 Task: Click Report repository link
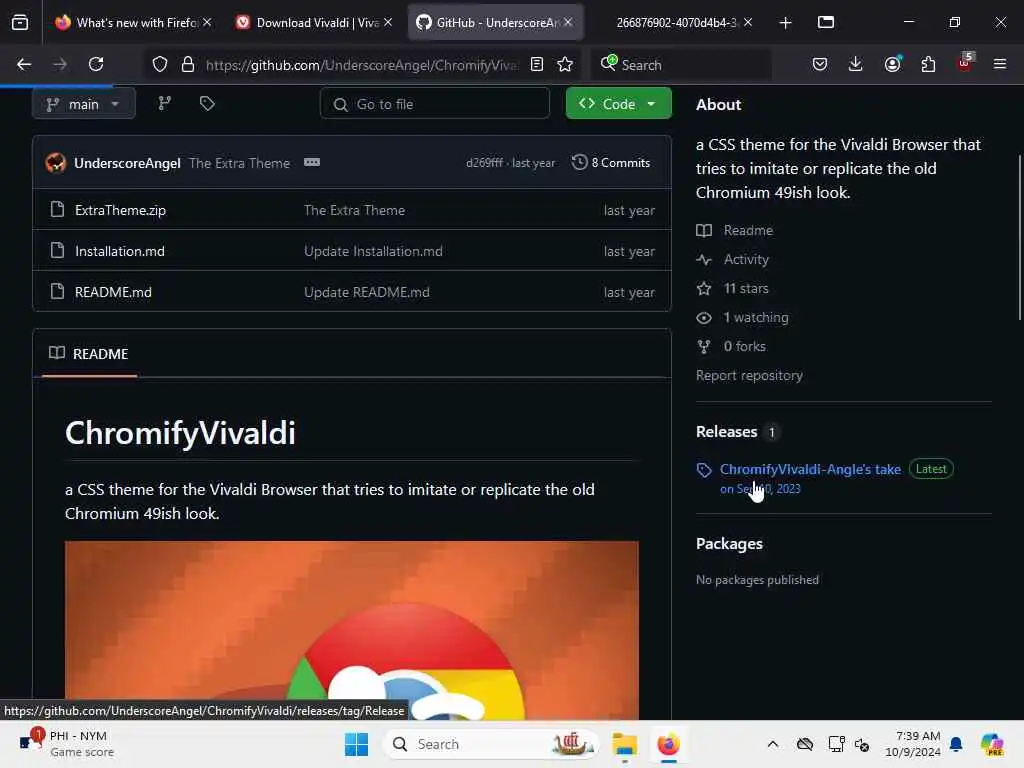click(749, 376)
